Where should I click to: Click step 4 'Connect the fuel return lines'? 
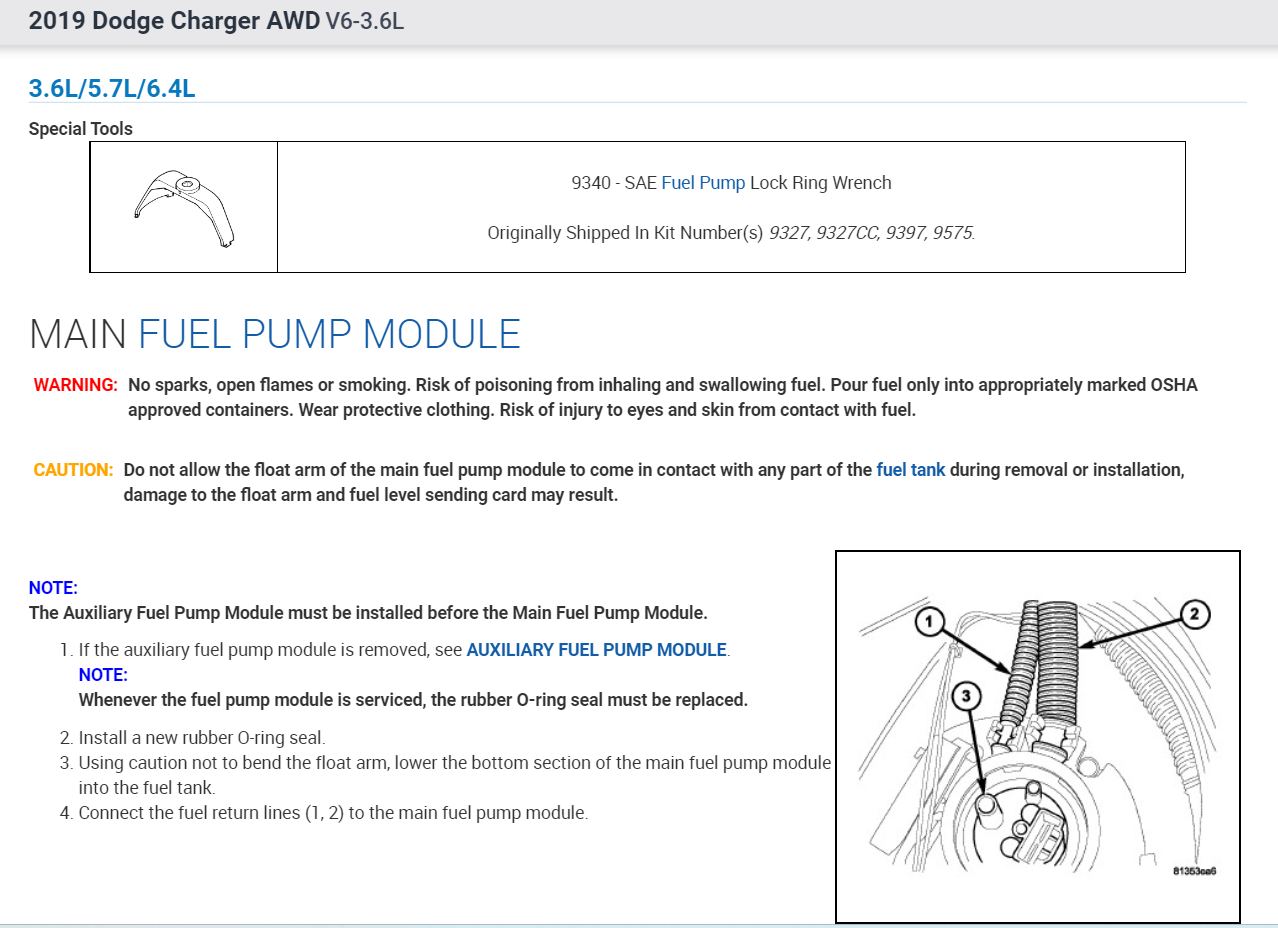tap(333, 813)
